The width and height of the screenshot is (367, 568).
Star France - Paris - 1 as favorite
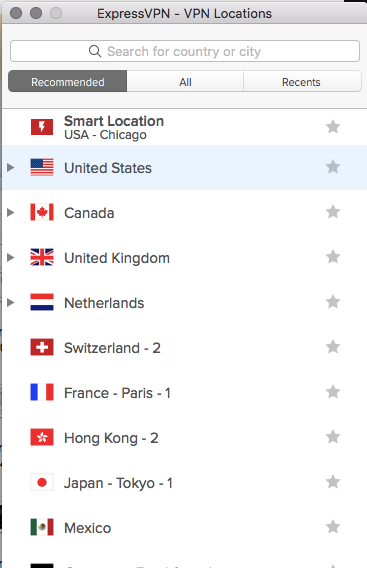[x=333, y=392]
